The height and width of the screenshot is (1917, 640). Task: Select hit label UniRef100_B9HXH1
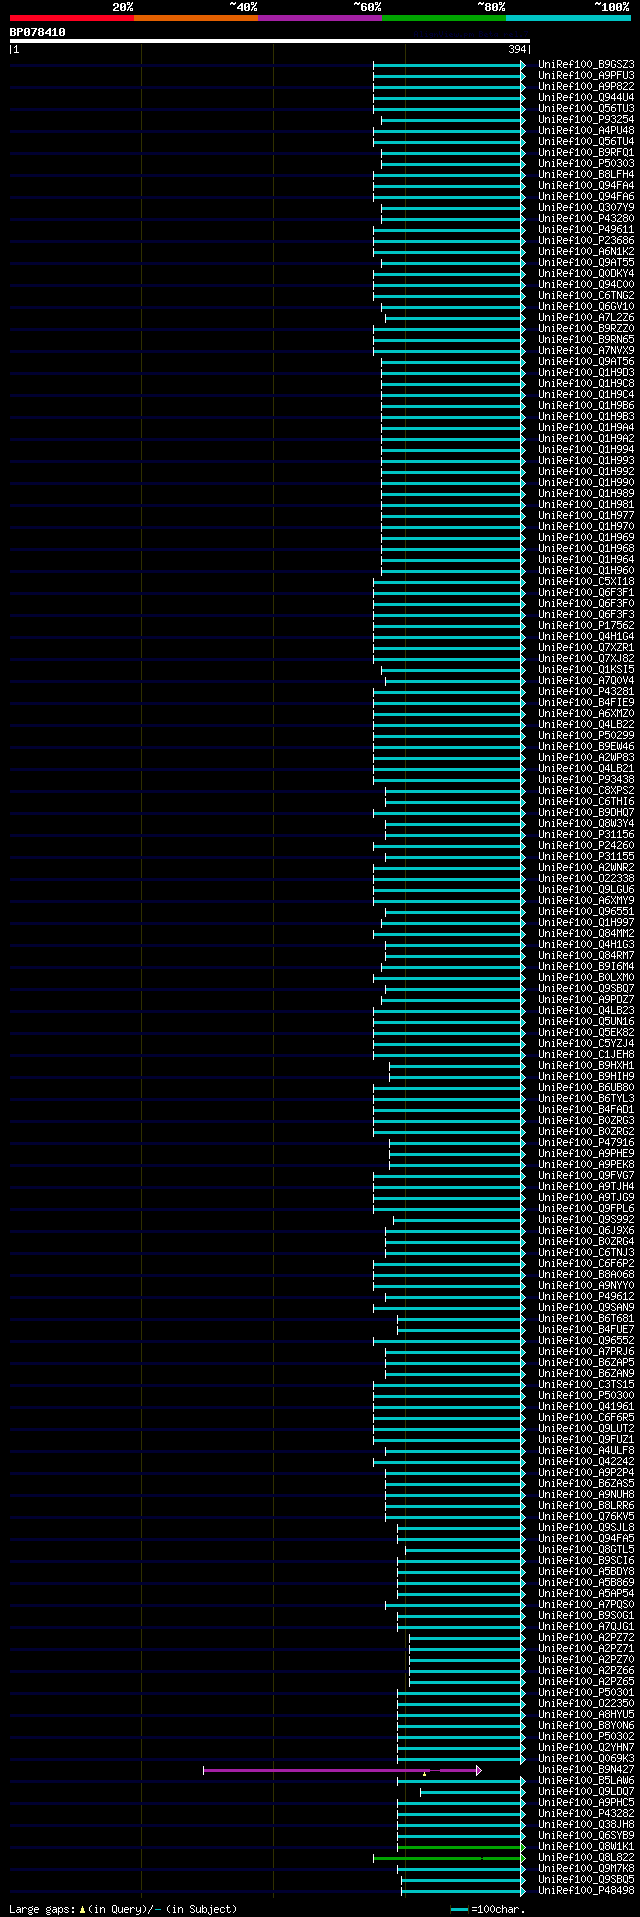pos(586,1065)
